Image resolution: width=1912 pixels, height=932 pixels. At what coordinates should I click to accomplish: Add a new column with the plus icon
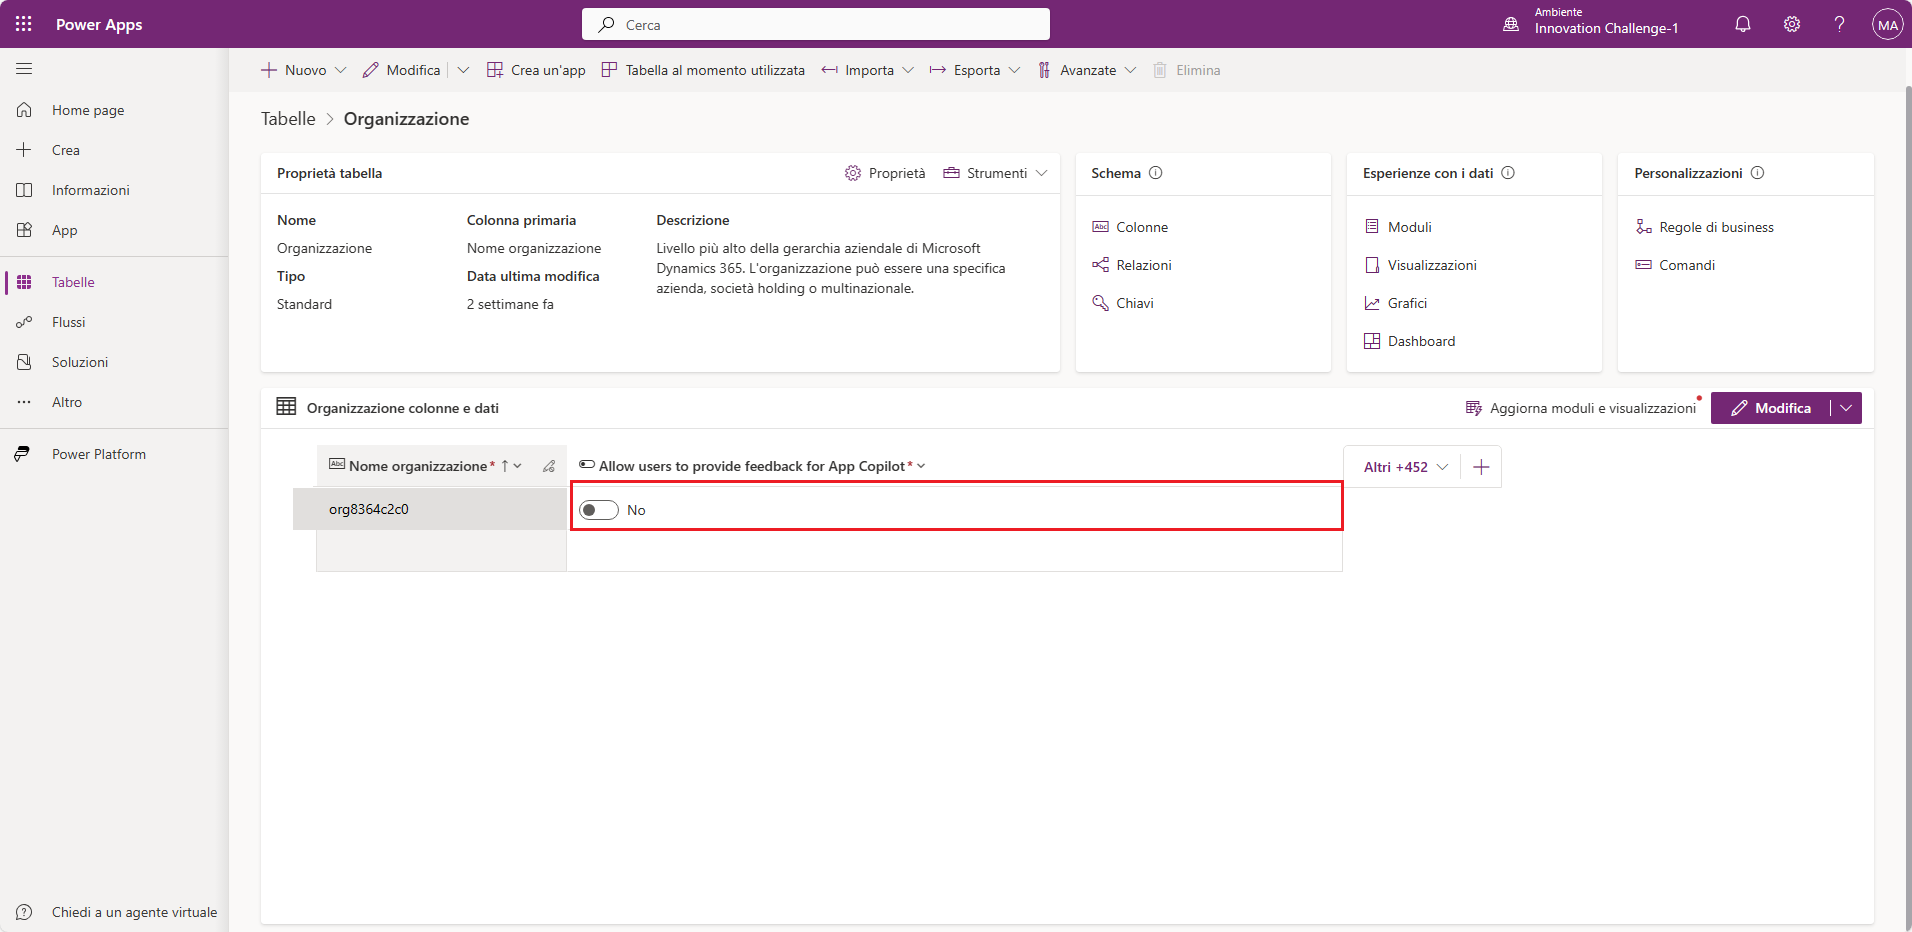(x=1481, y=467)
